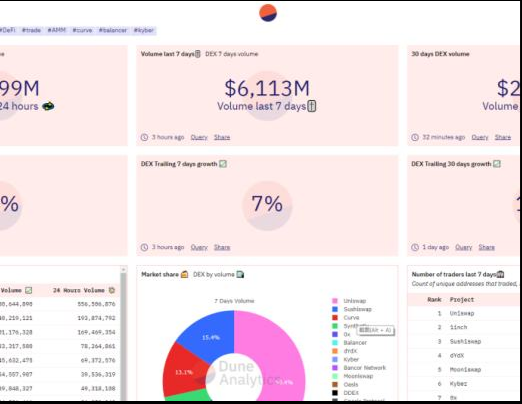Toggle the Kyber legend entry
The width and height of the screenshot is (522, 404).
(x=345, y=359)
